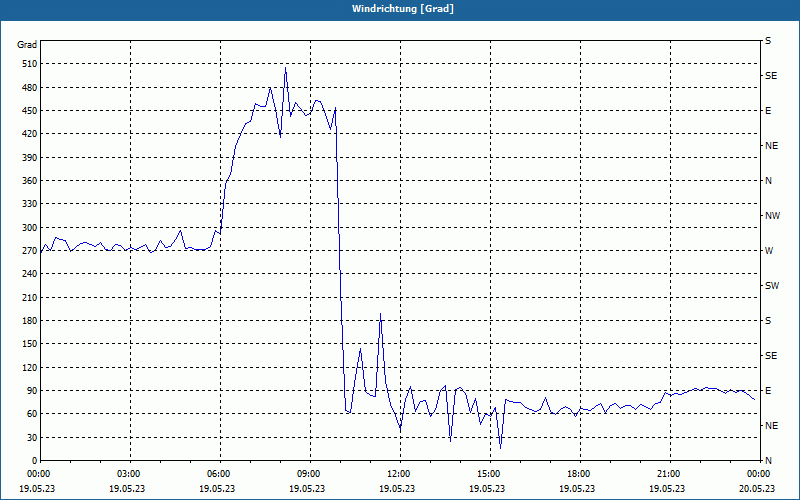Click the chart title Windrichtung [Grad]

(x=403, y=9)
